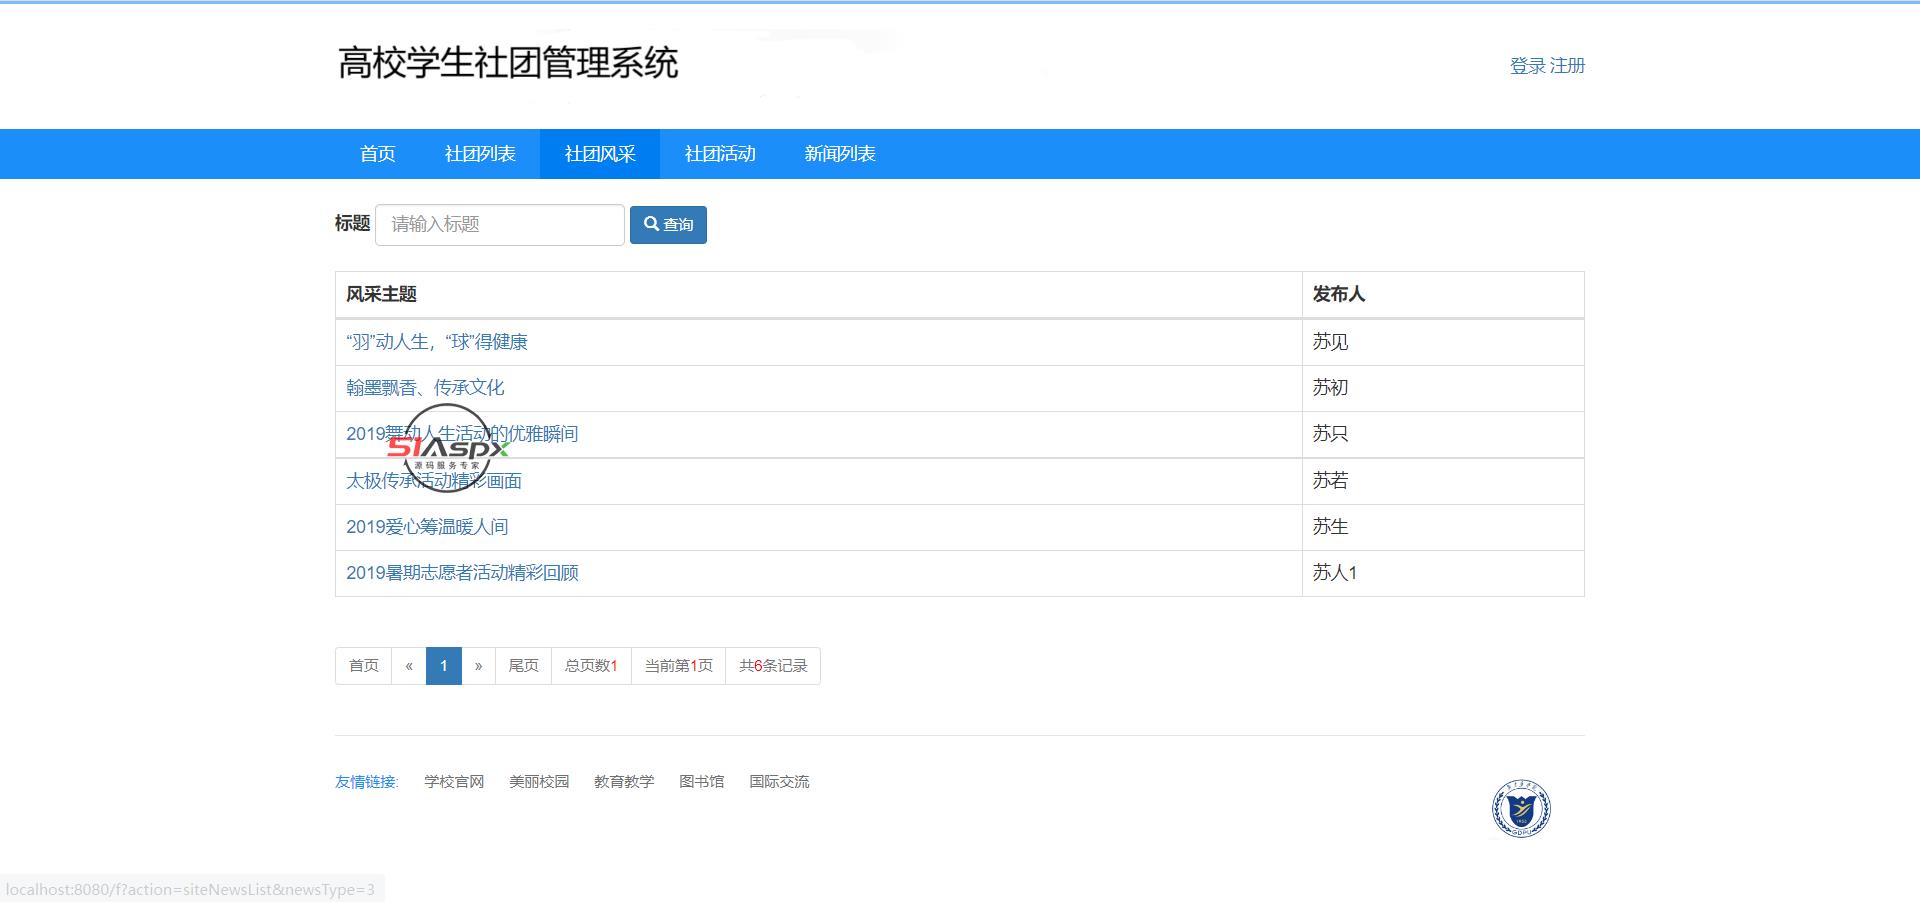
Task: Open 2019暑期志愿者活动精彩回顾 article
Action: 462,573
